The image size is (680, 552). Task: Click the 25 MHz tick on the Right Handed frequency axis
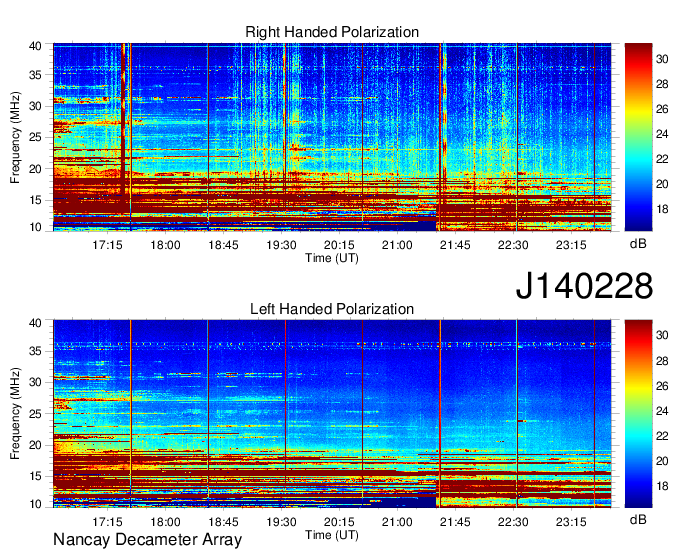pyautogui.click(x=35, y=137)
